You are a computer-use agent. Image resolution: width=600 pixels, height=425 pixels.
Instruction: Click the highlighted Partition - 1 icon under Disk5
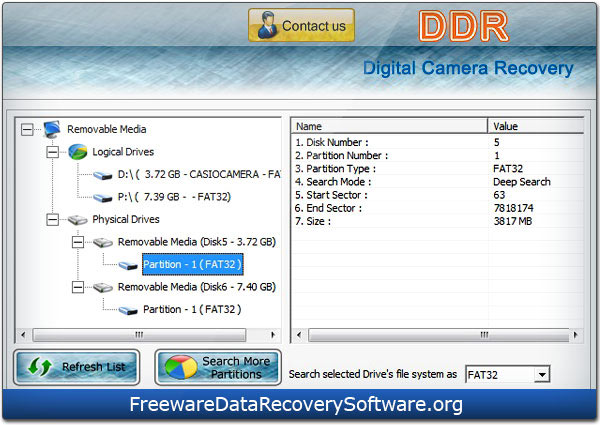[x=128, y=265]
